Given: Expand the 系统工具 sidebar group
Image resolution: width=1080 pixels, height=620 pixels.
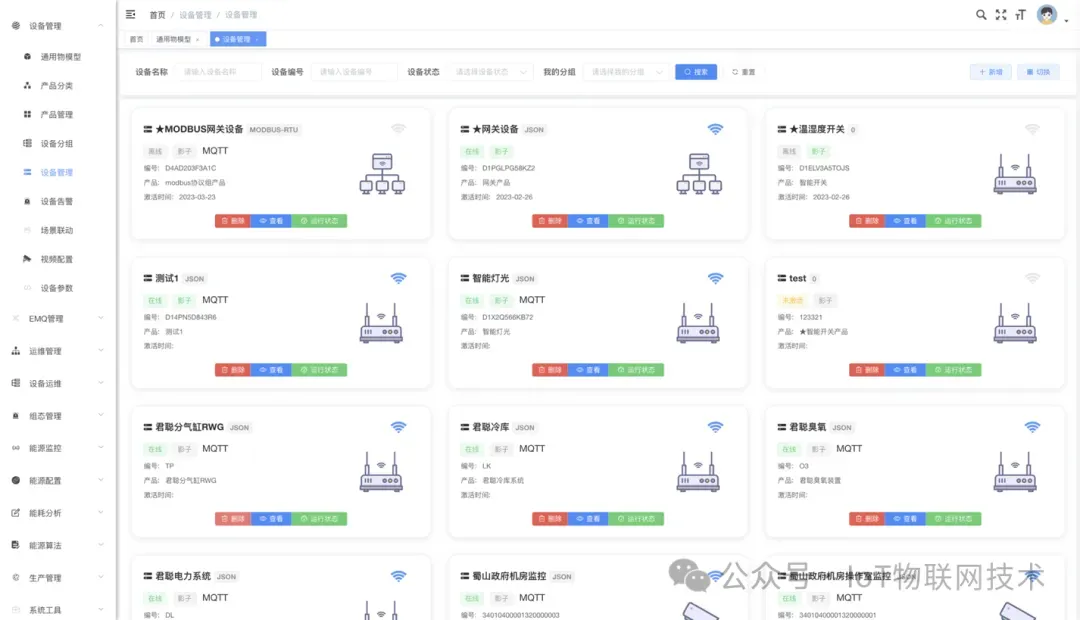Looking at the screenshot, I should (x=58, y=610).
